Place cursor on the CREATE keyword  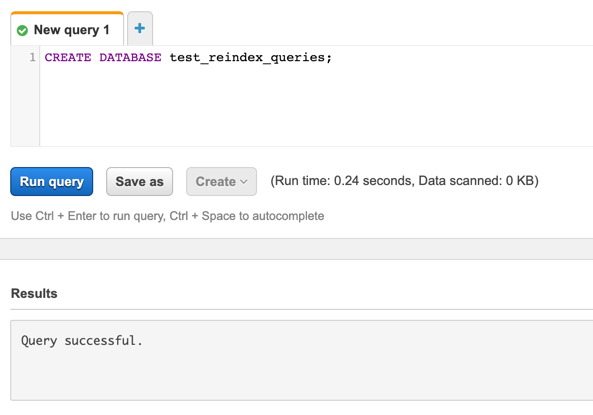coord(68,58)
